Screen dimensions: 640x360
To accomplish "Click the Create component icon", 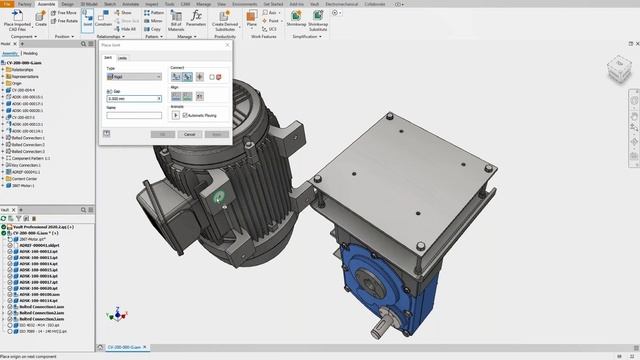I will coord(40,16).
